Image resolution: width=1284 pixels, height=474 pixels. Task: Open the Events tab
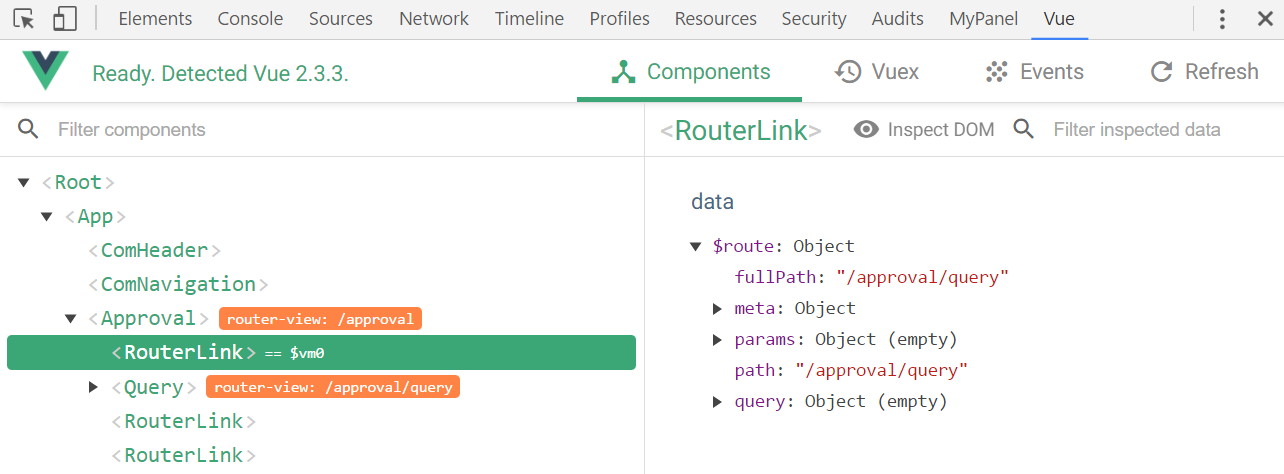click(1034, 72)
